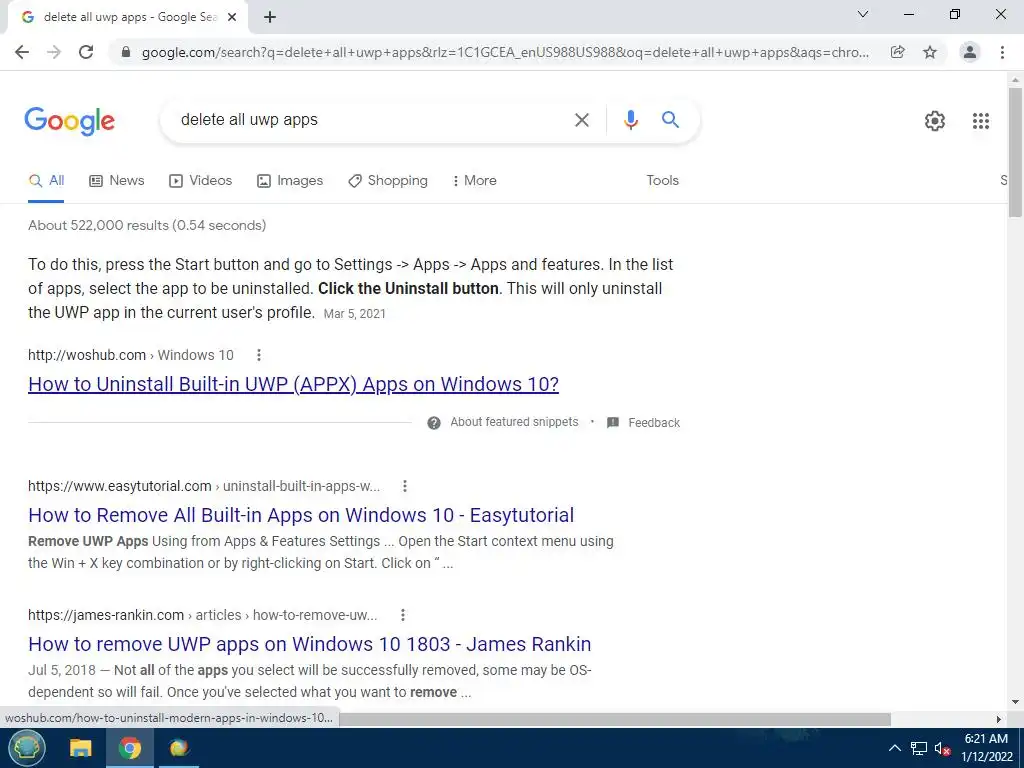Open the app next to Chrome on the taskbar
The image size is (1024, 768).
(178, 748)
